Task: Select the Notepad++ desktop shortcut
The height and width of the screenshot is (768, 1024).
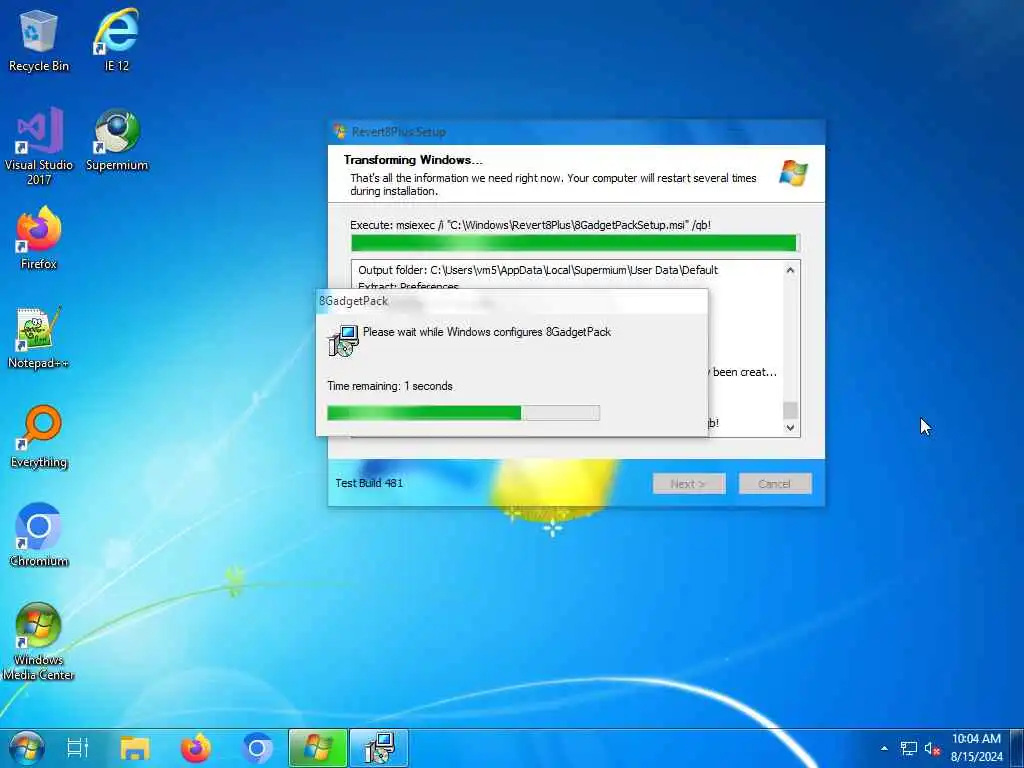Action: click(39, 338)
